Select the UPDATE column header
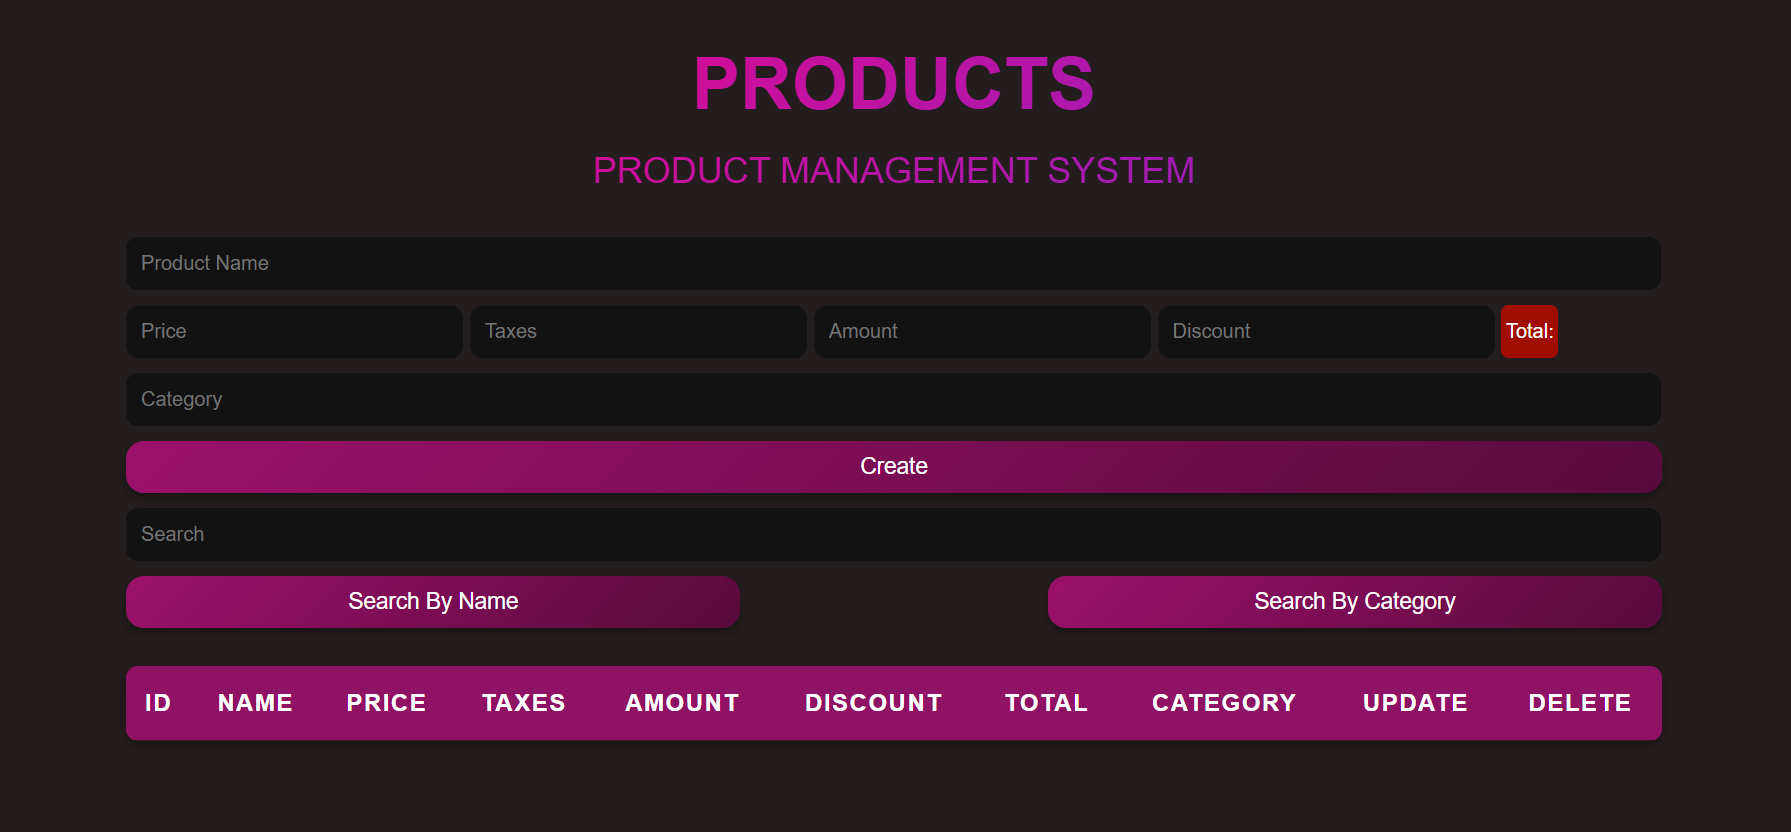 click(x=1415, y=703)
